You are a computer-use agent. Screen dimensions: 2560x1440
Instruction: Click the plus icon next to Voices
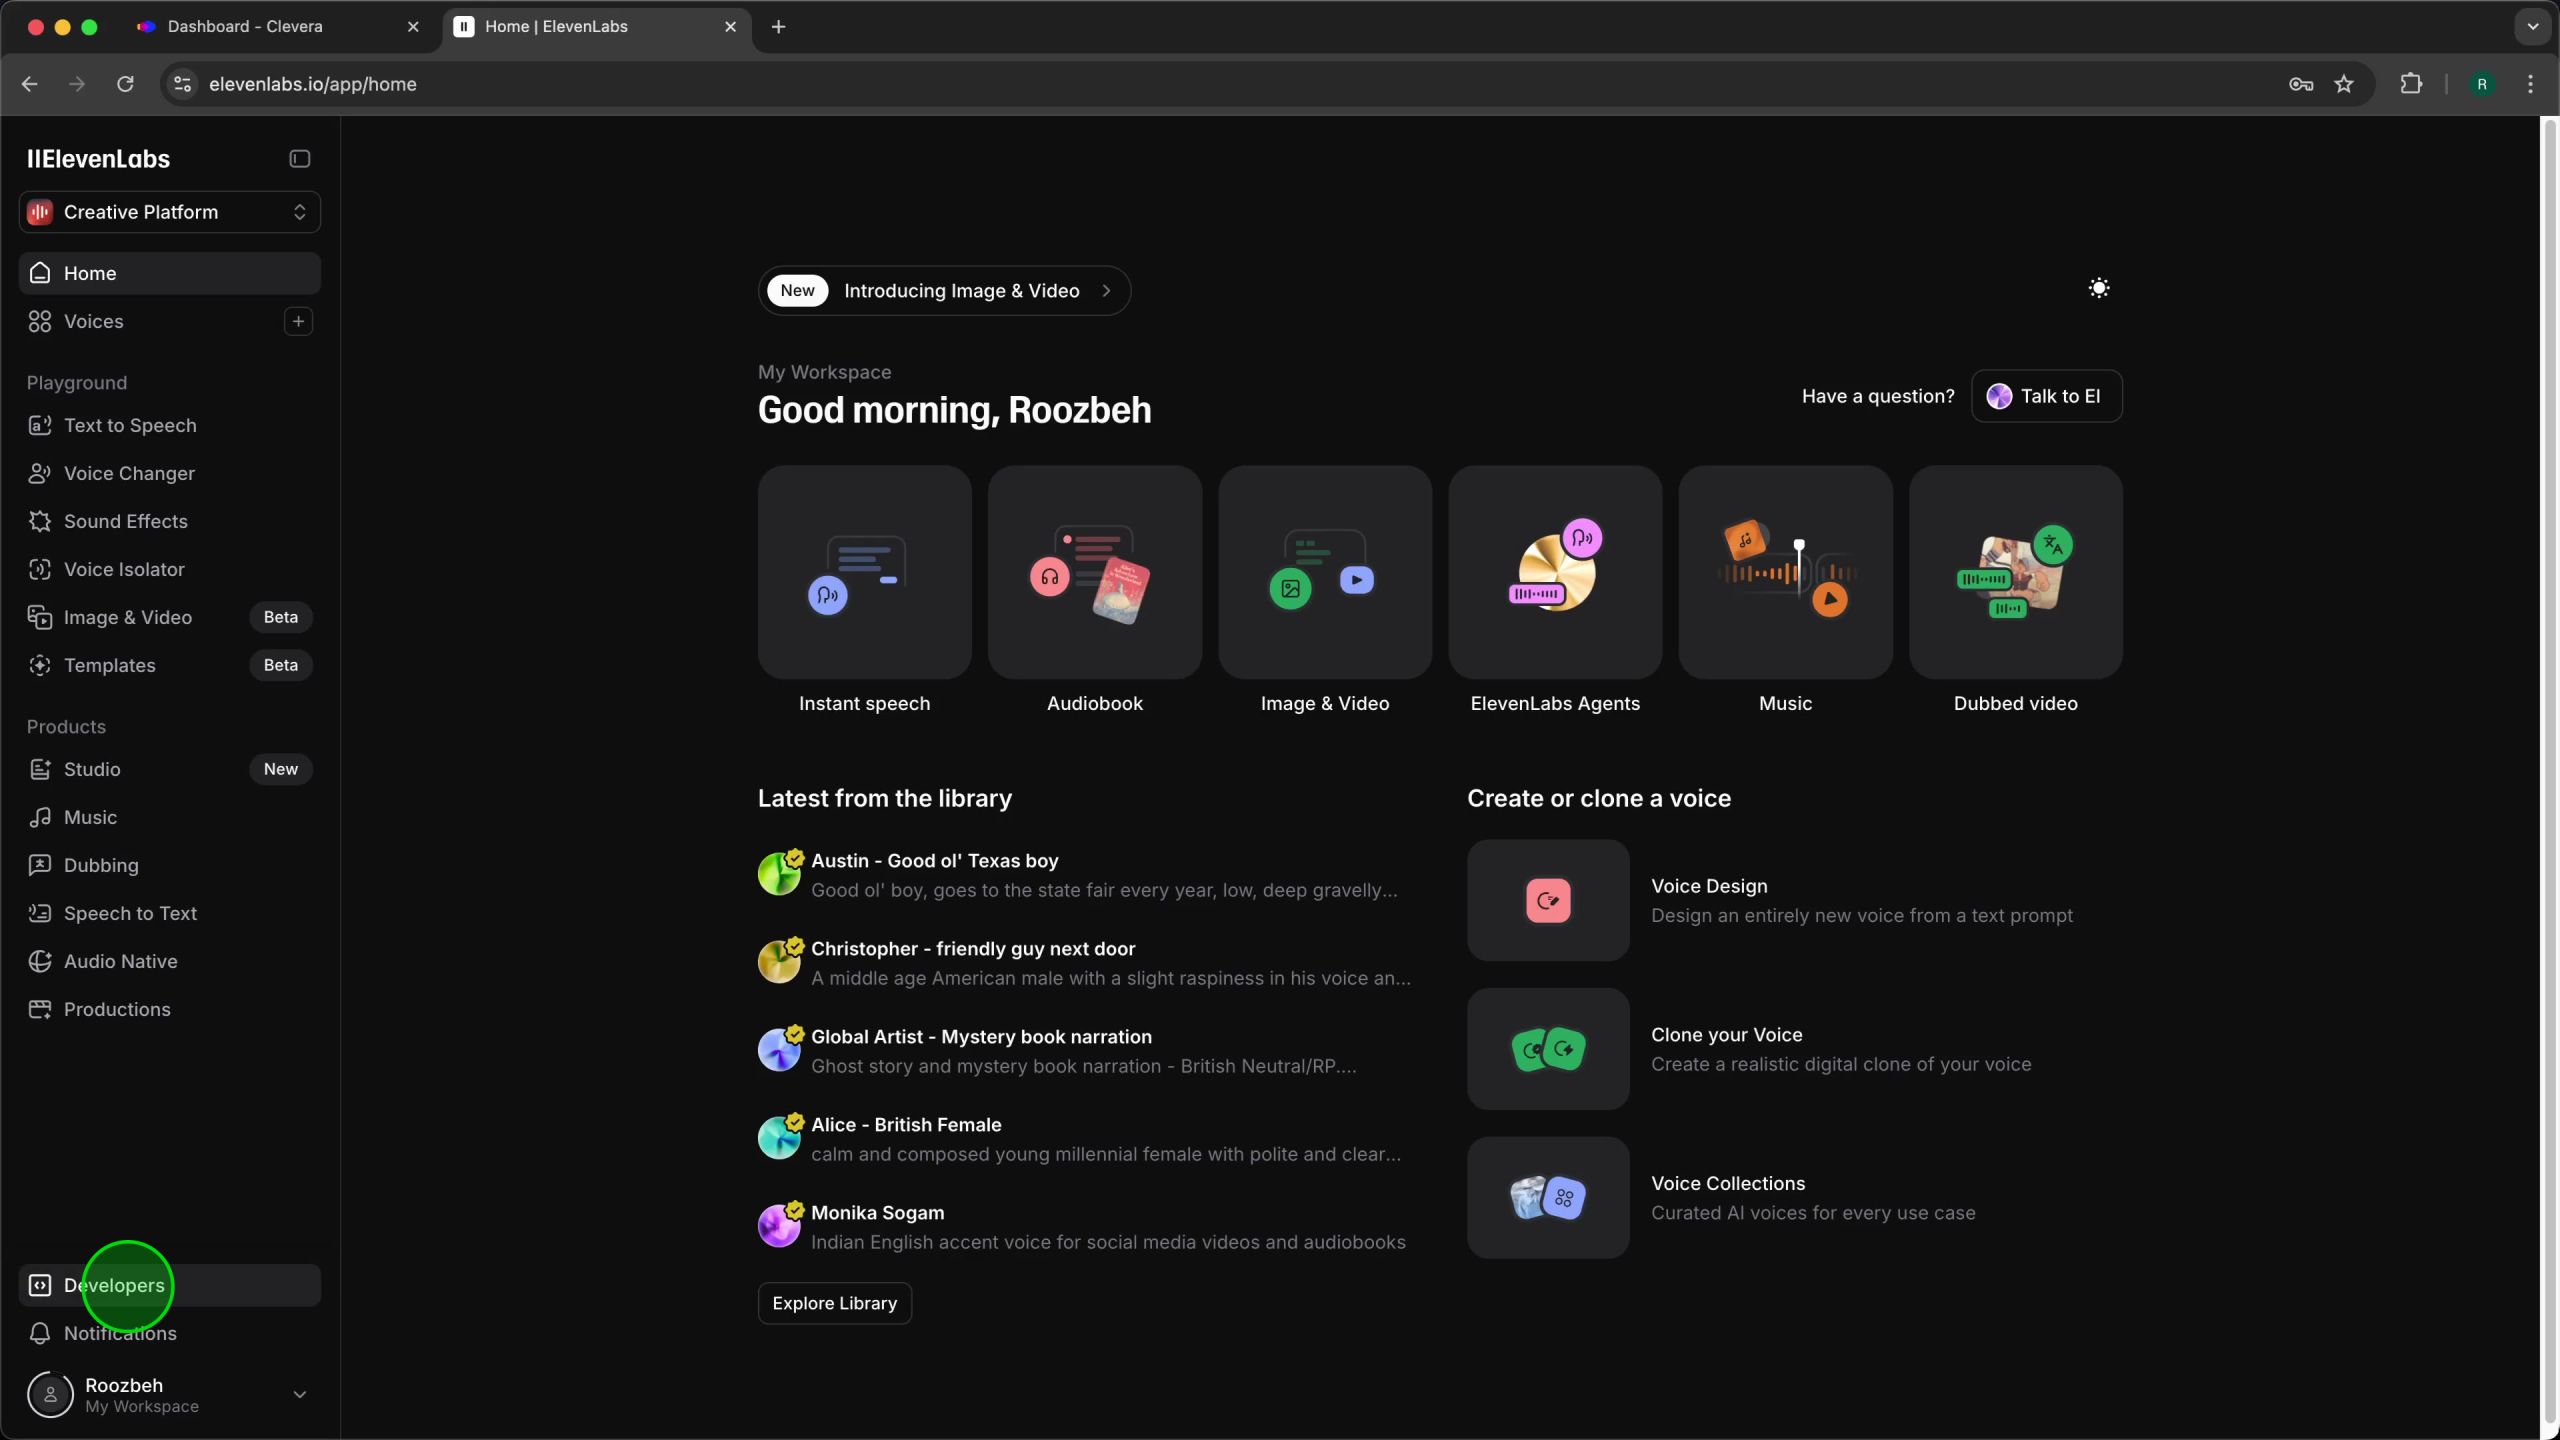(x=298, y=321)
